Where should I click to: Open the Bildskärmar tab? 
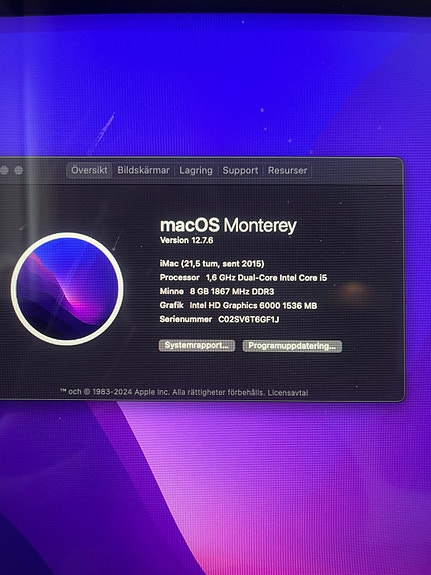[x=143, y=171]
